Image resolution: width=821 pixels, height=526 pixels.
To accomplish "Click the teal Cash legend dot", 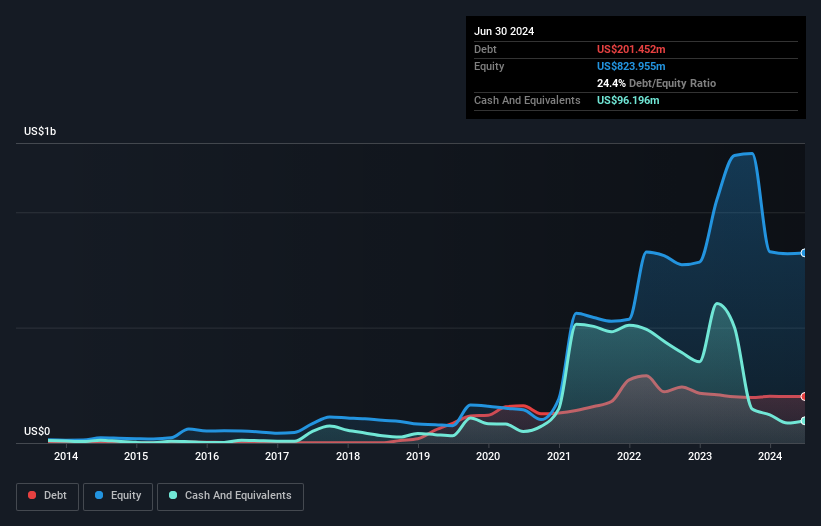I will click(173, 495).
